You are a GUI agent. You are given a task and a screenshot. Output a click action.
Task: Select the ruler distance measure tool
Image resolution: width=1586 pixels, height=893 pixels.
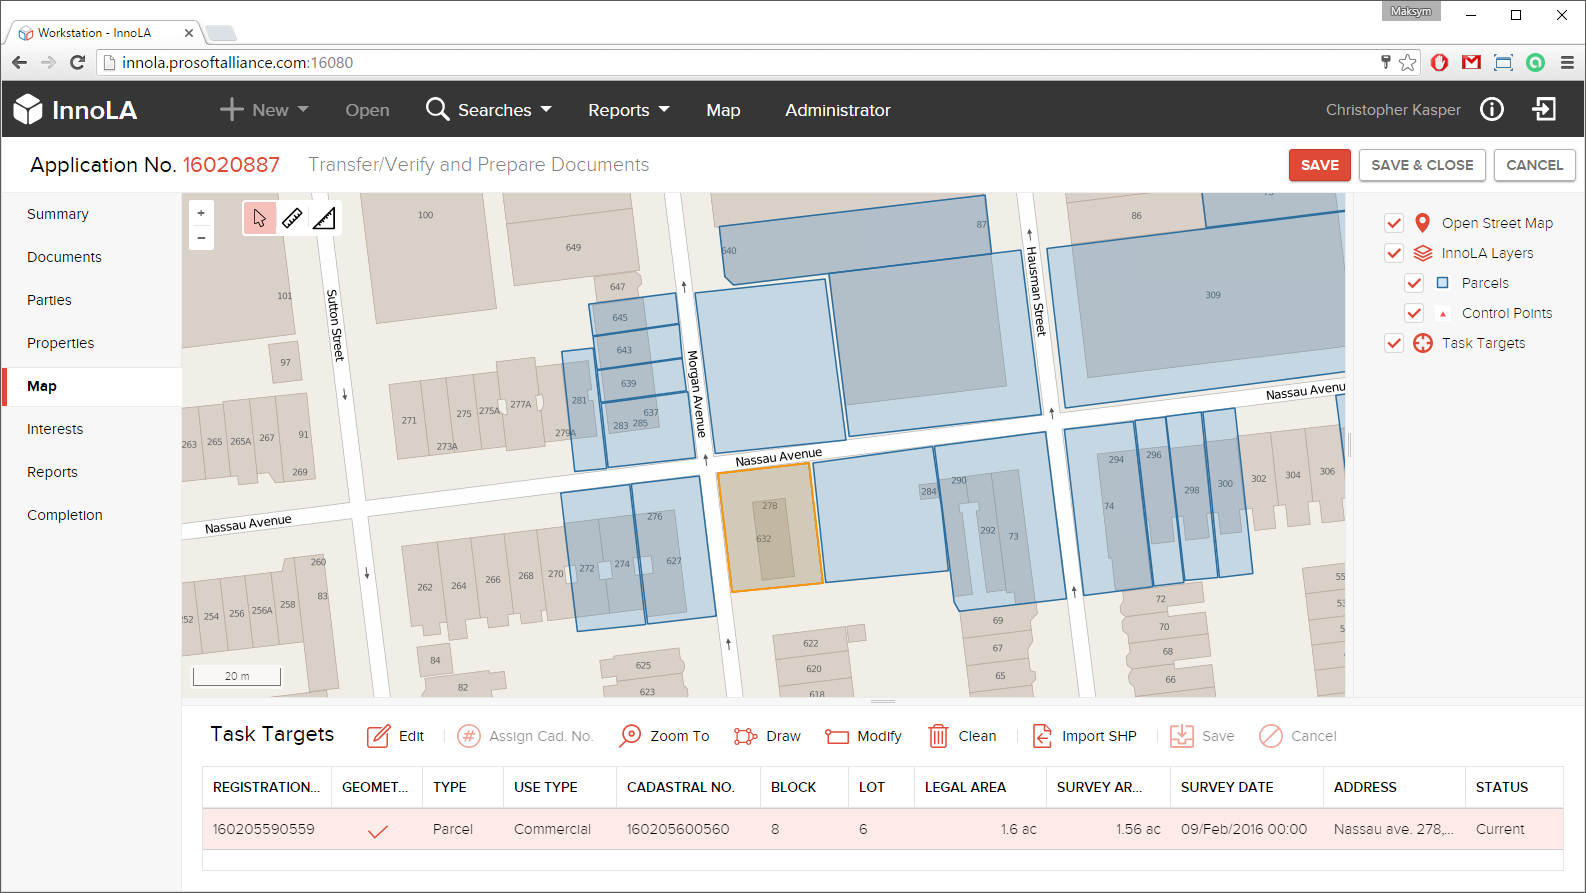pos(292,218)
